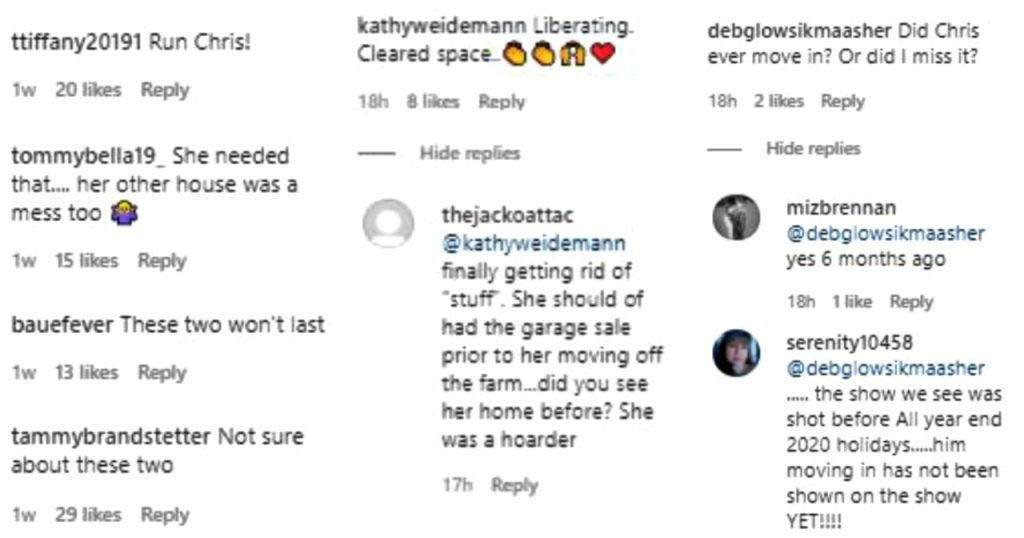Reply to mizbrennan's comment
Screen dimensions: 1024x538
tap(911, 302)
